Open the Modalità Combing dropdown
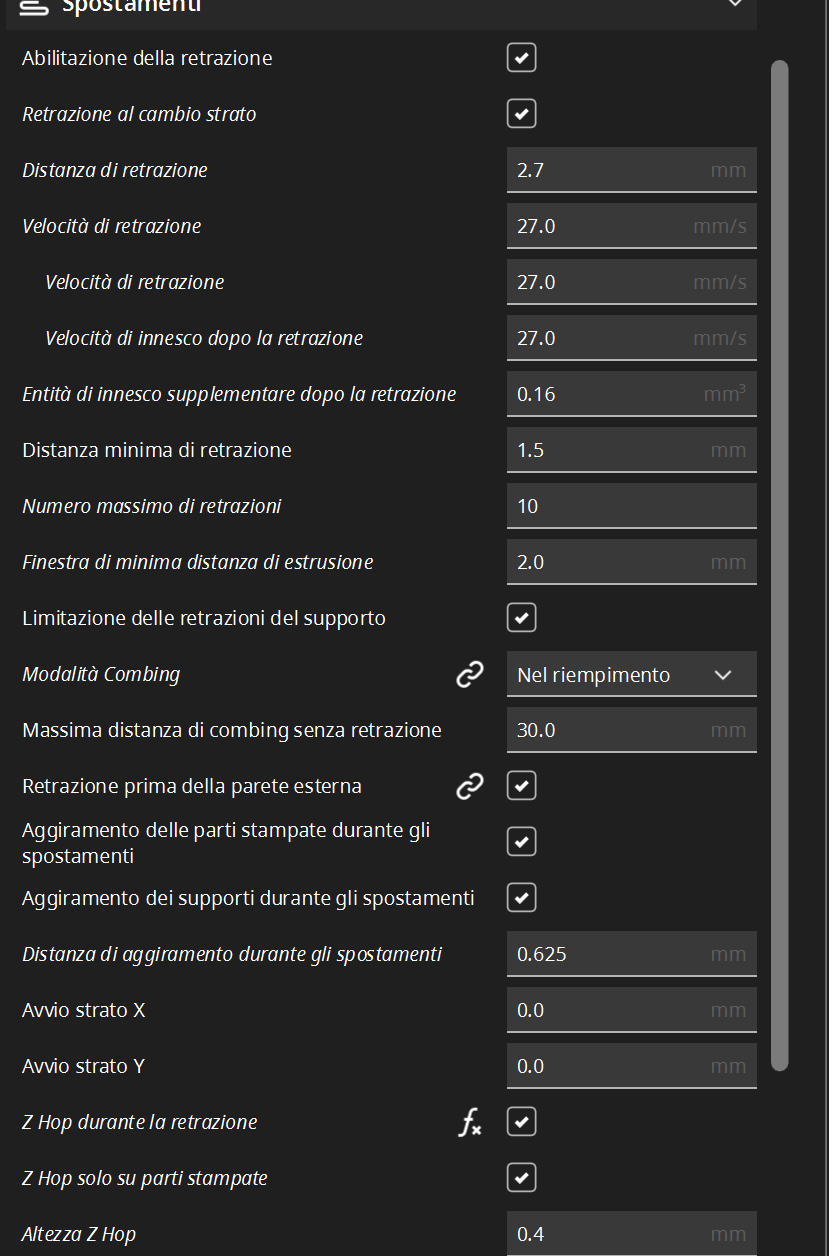The height and width of the screenshot is (1256, 829). point(632,675)
